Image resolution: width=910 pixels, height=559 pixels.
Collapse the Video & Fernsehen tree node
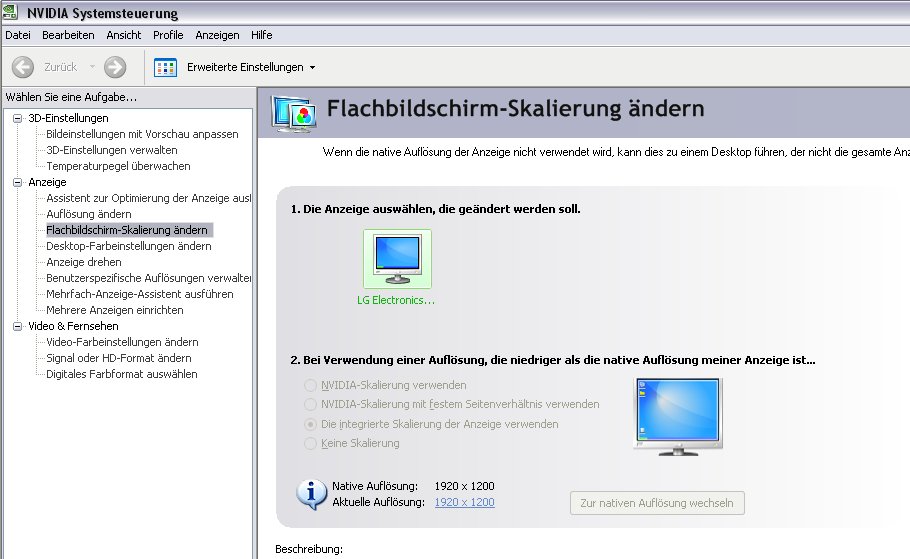pos(17,326)
